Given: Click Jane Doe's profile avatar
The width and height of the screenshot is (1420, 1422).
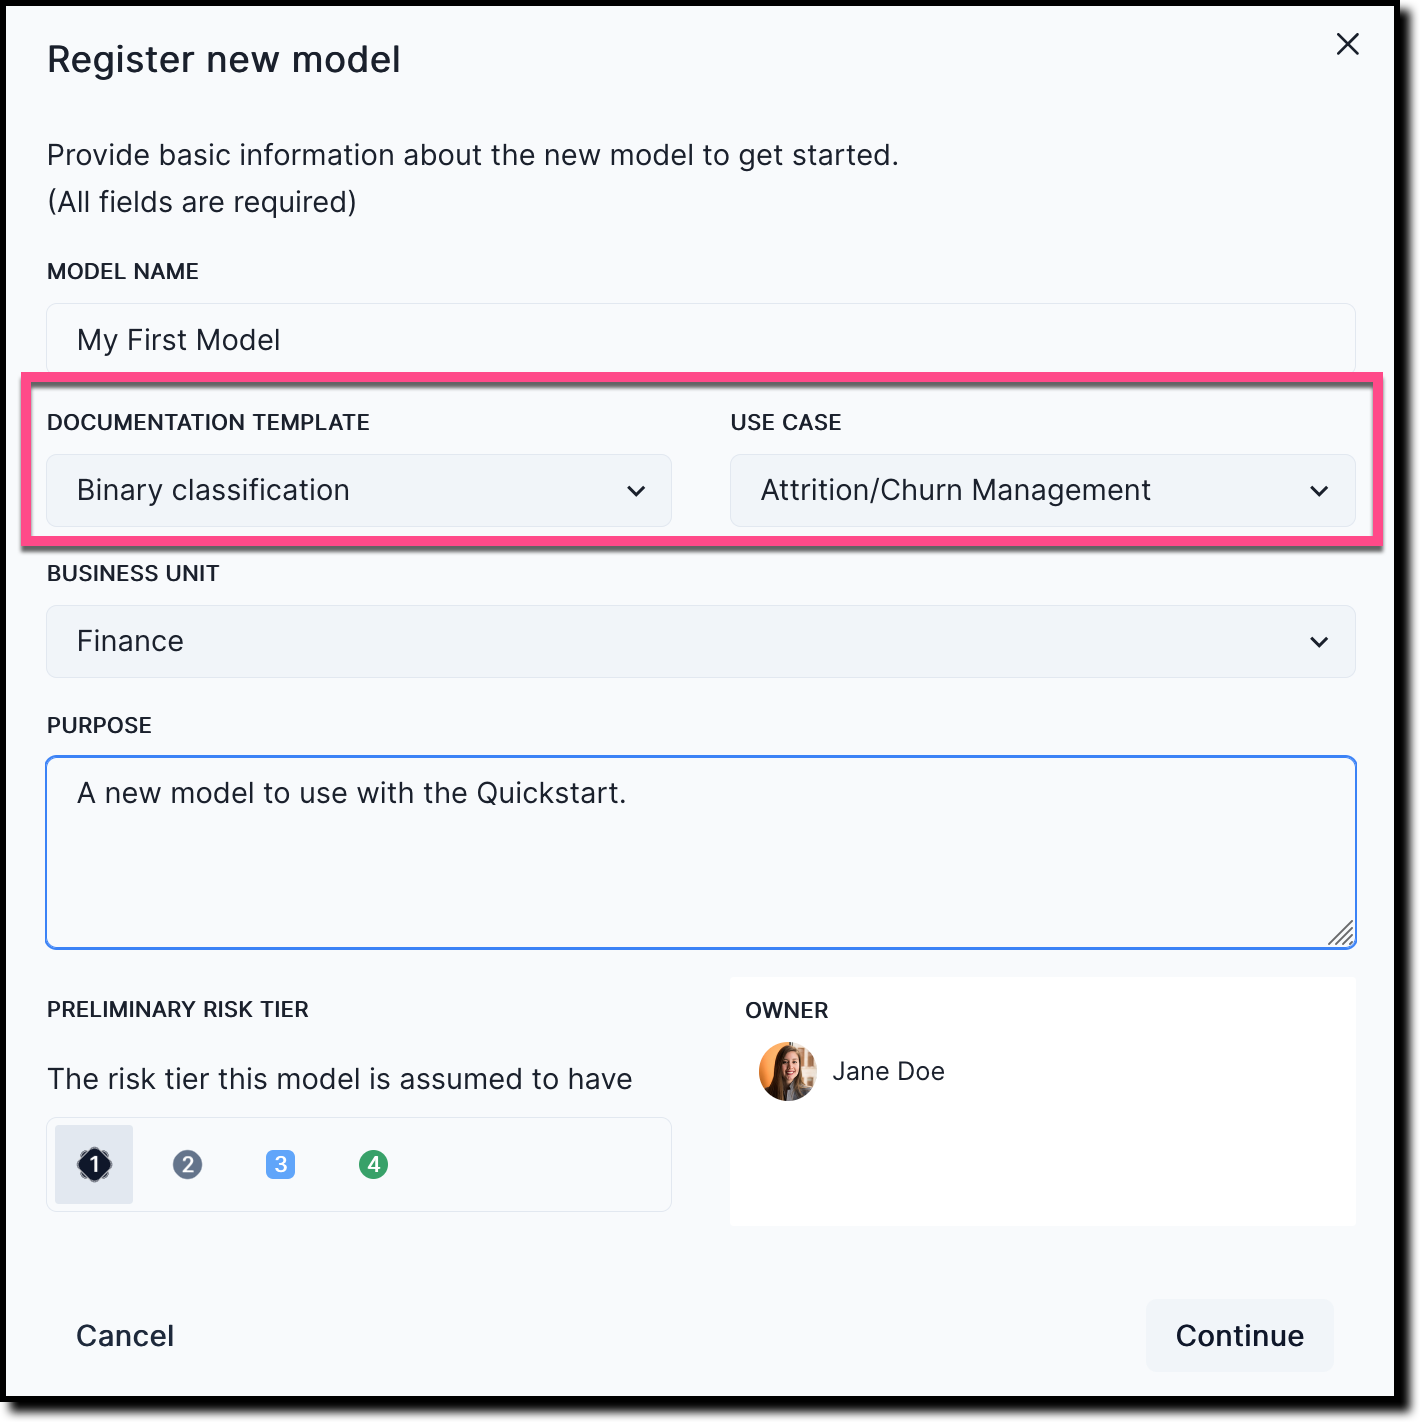Looking at the screenshot, I should click(x=787, y=1071).
